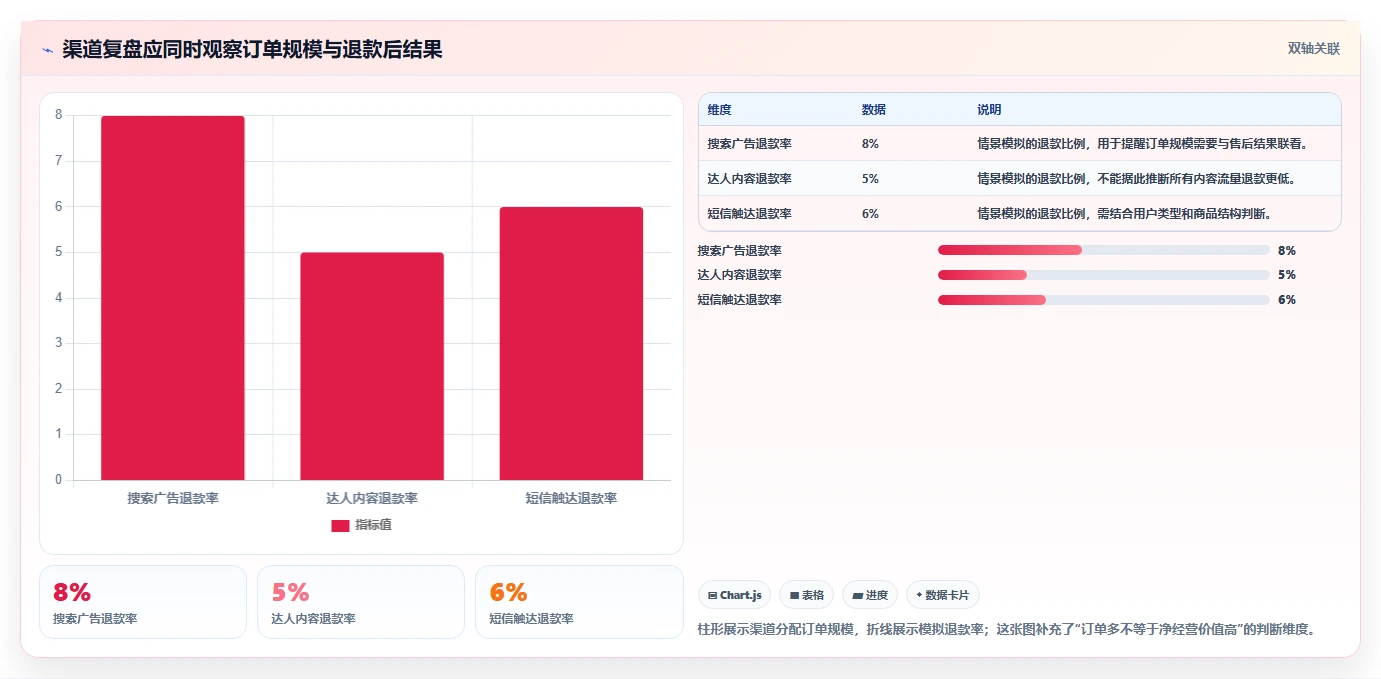Click the Chart.js tag chip
Image resolution: width=1381 pixels, height=679 pixels.
[734, 595]
